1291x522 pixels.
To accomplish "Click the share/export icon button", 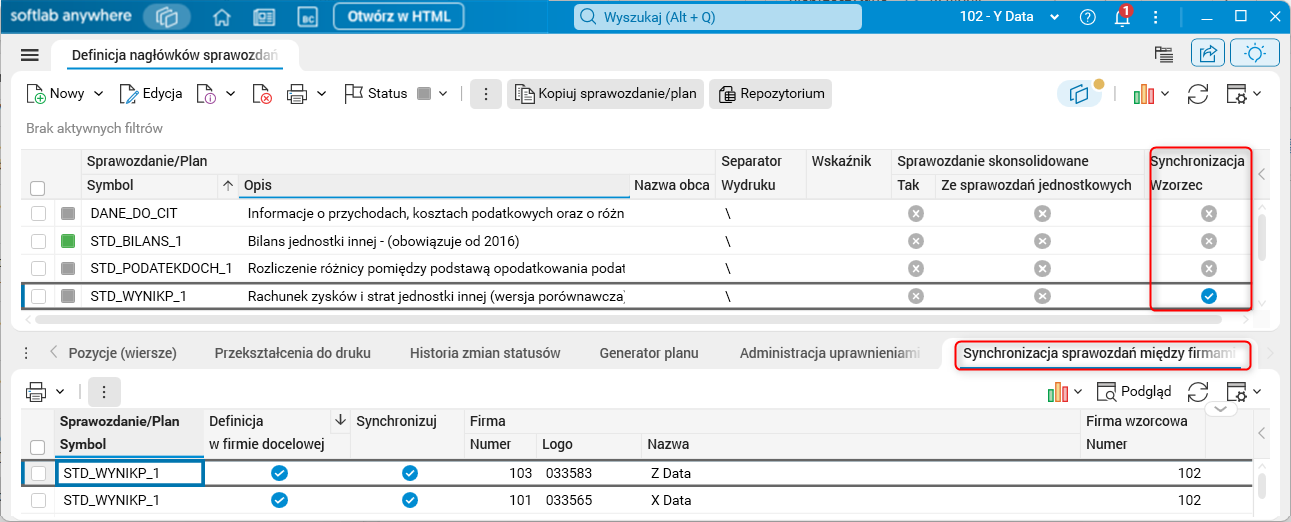I will pos(1207,54).
